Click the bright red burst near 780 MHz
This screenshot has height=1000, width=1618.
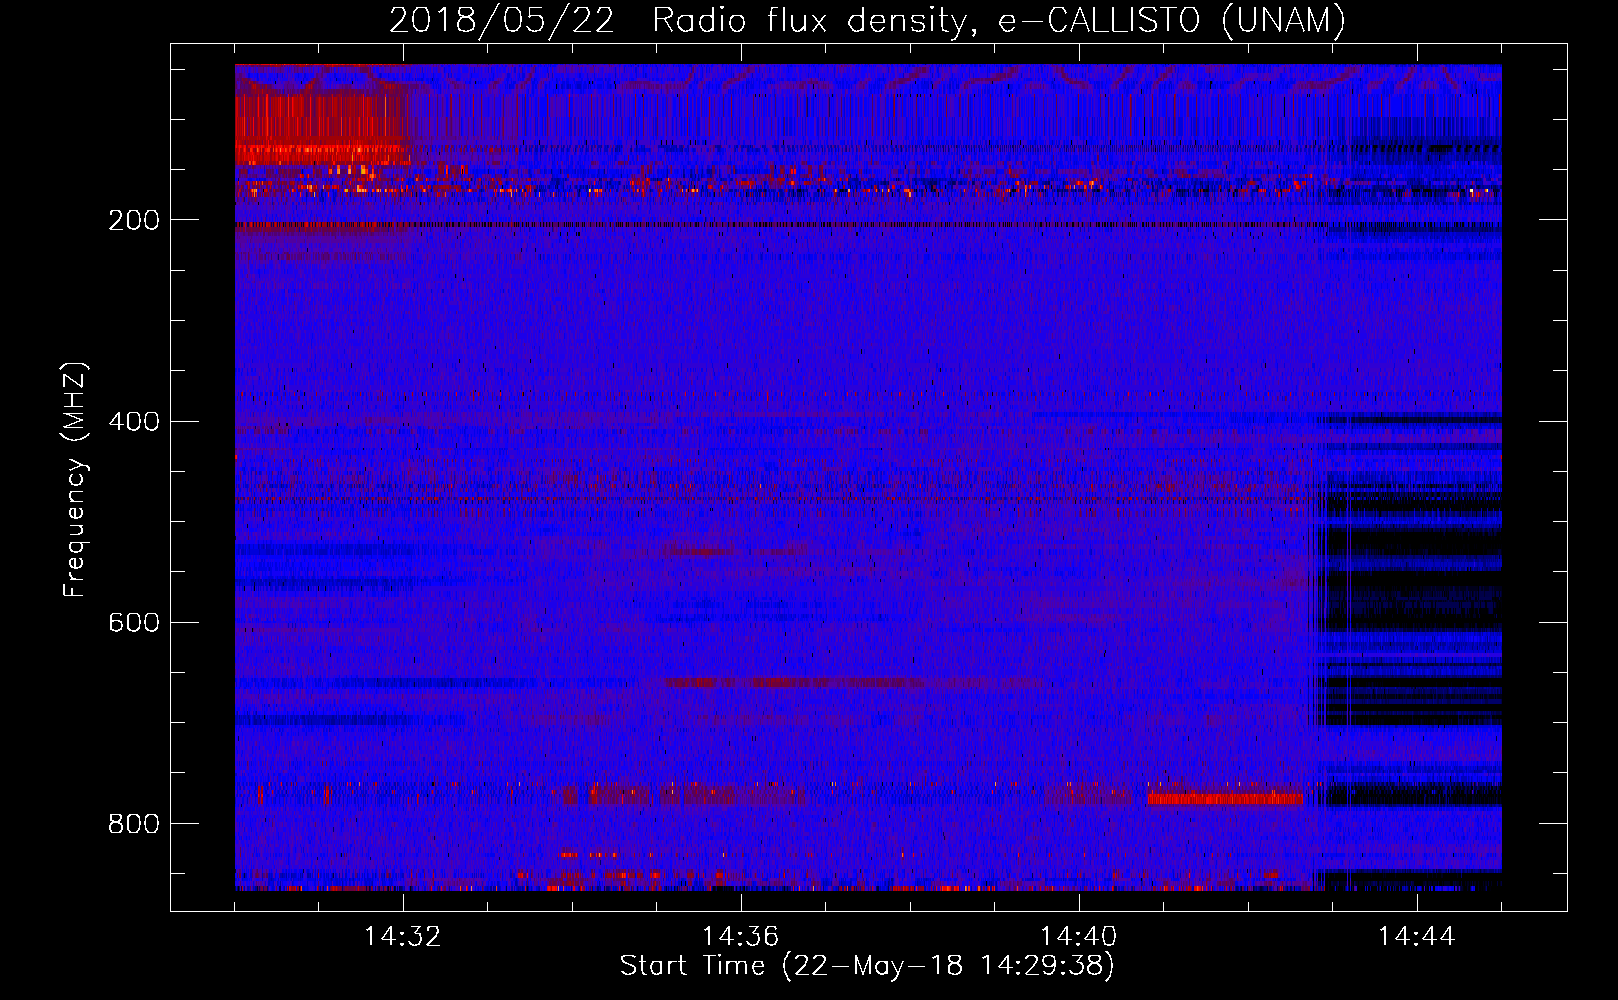coord(1225,798)
